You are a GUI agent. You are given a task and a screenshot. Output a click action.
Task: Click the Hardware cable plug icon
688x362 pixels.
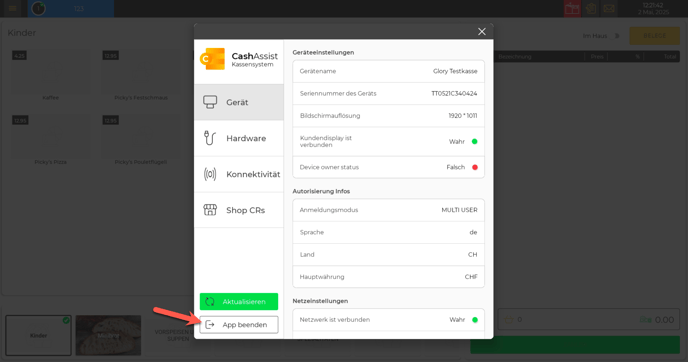tap(210, 138)
